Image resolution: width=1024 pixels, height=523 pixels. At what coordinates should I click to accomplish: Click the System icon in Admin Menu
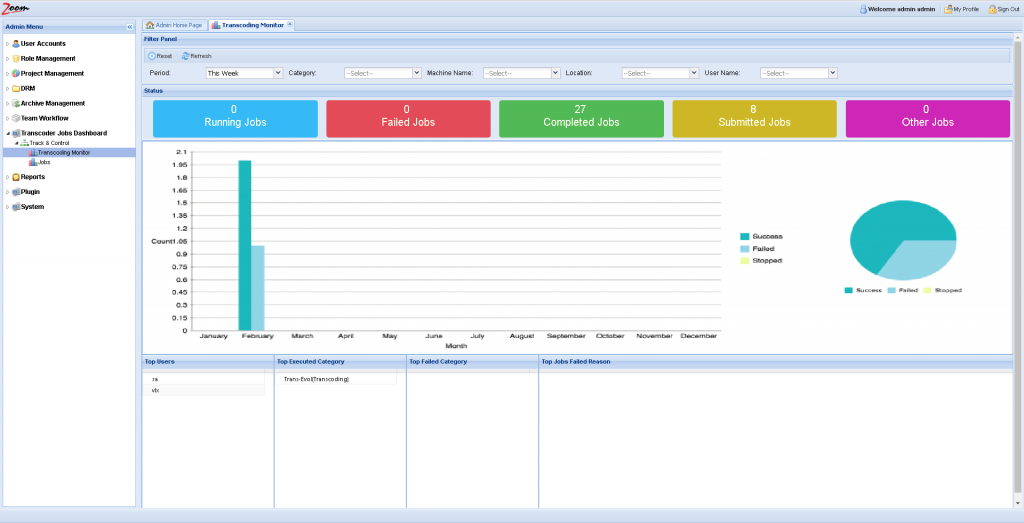16,207
